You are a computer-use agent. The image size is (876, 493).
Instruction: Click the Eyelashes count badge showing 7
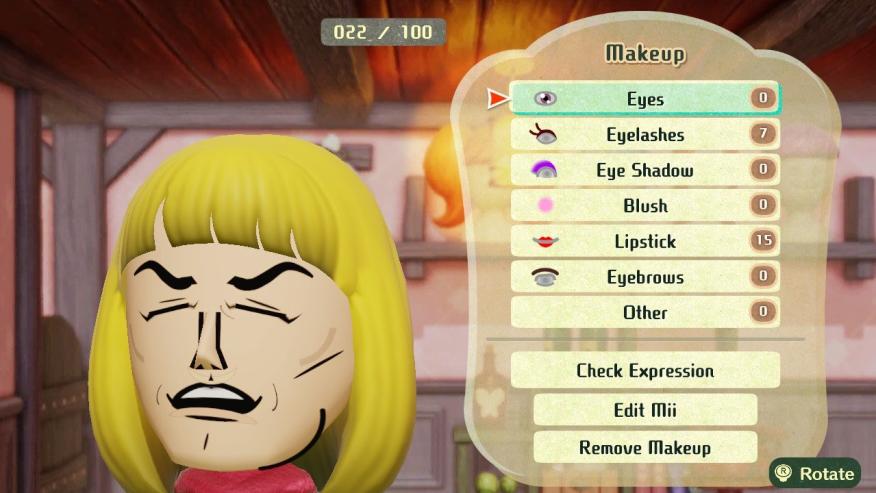(764, 134)
